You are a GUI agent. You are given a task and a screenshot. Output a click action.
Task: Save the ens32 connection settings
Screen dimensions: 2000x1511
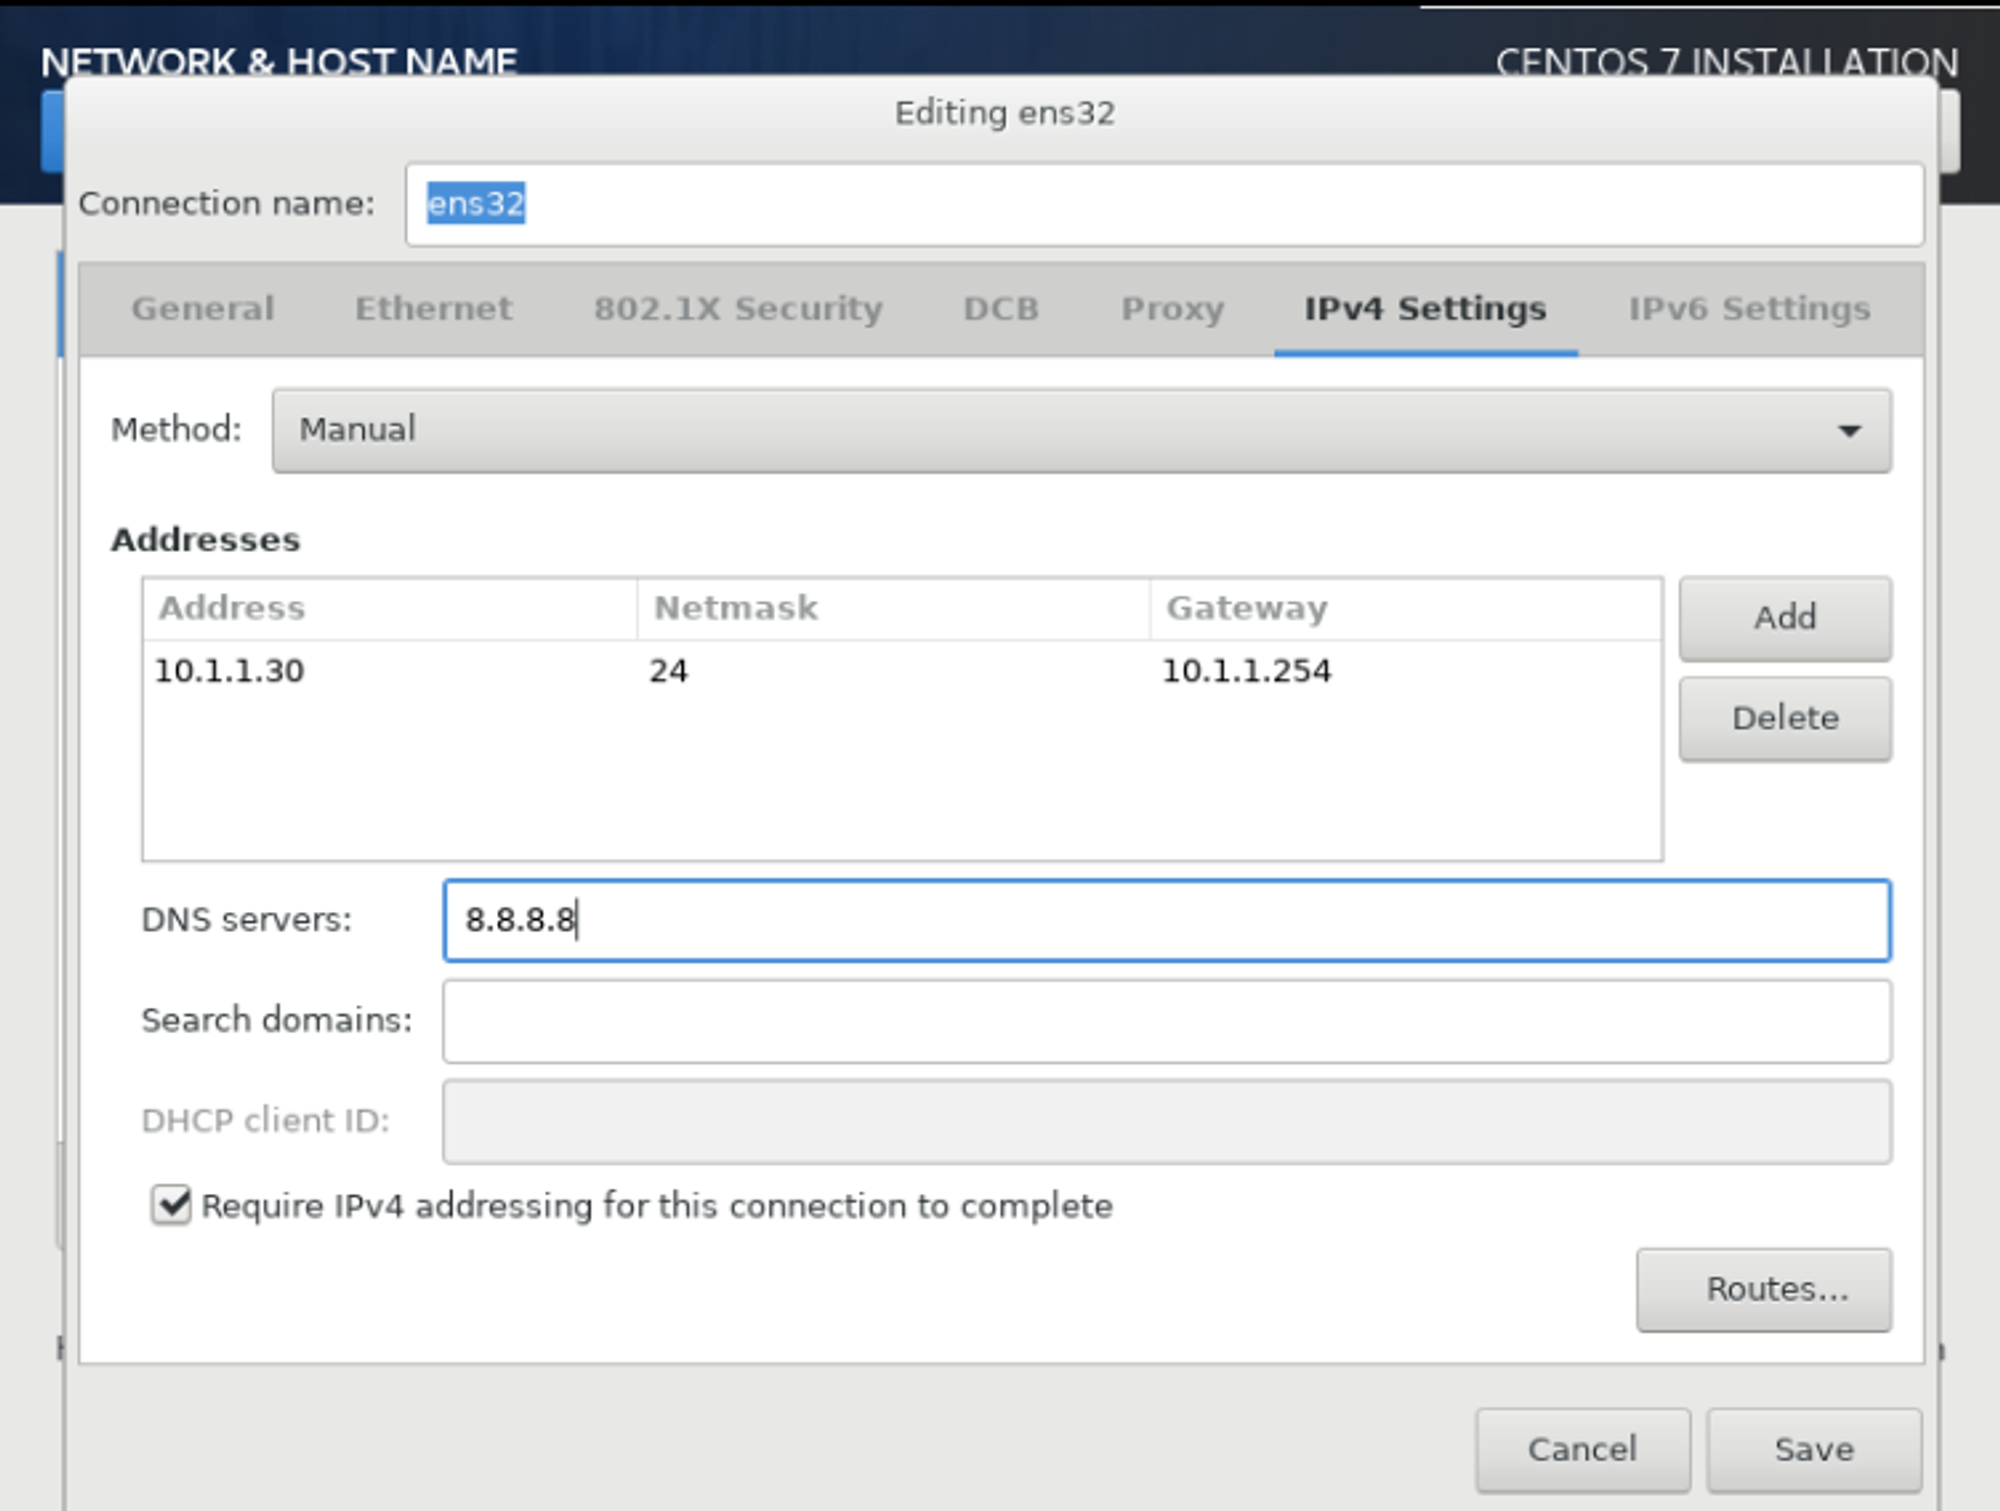pyautogui.click(x=1813, y=1449)
